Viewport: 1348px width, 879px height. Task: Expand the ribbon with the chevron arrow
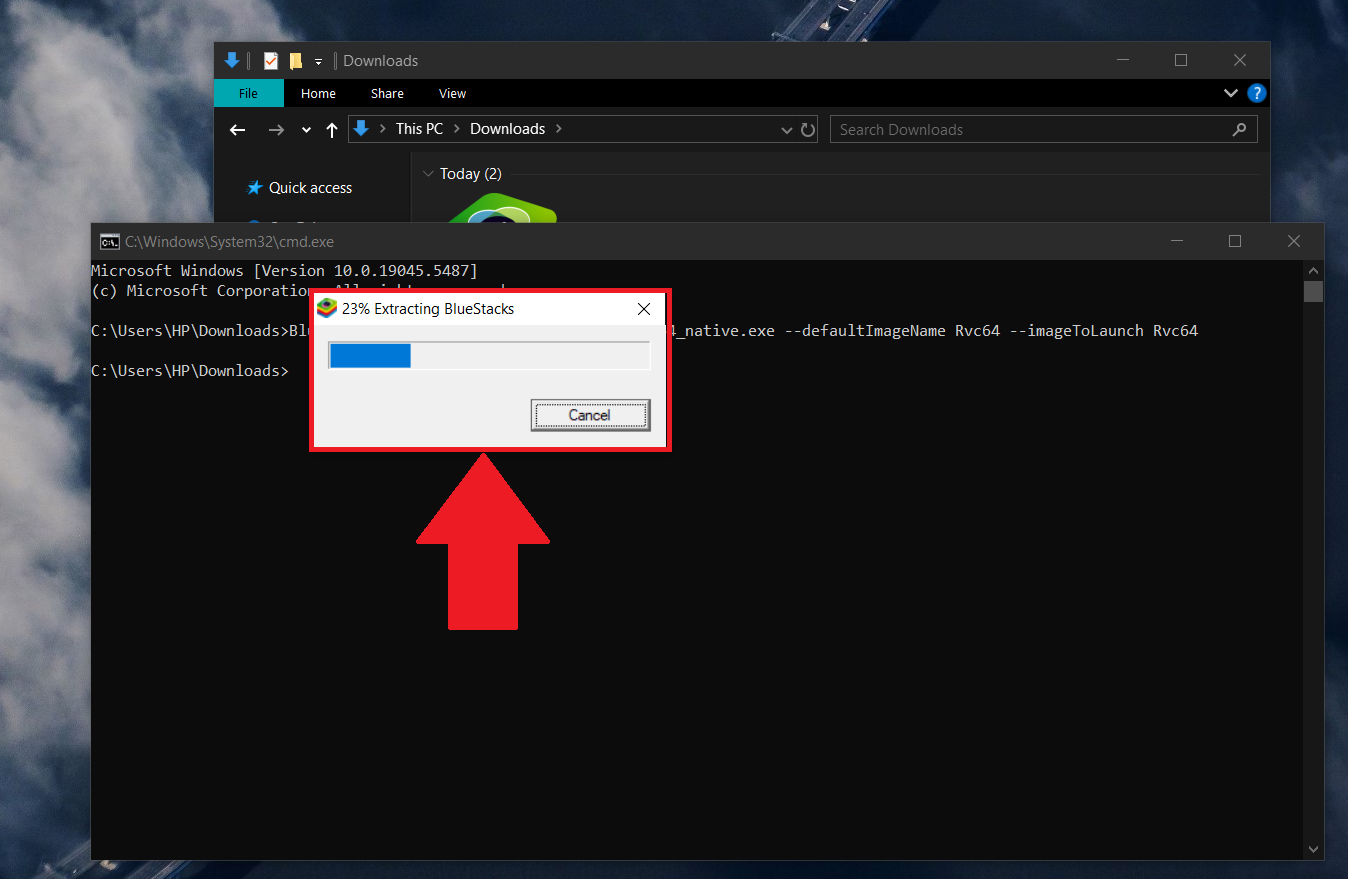click(x=1230, y=92)
